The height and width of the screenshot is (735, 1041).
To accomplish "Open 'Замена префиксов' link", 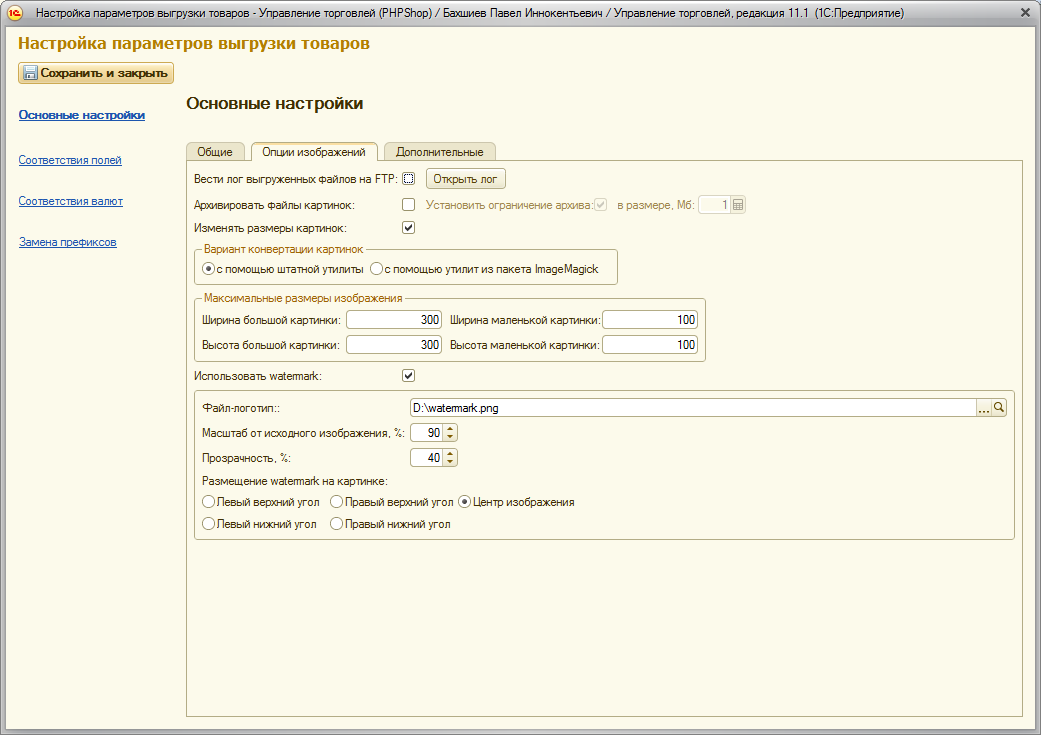I will pos(68,242).
